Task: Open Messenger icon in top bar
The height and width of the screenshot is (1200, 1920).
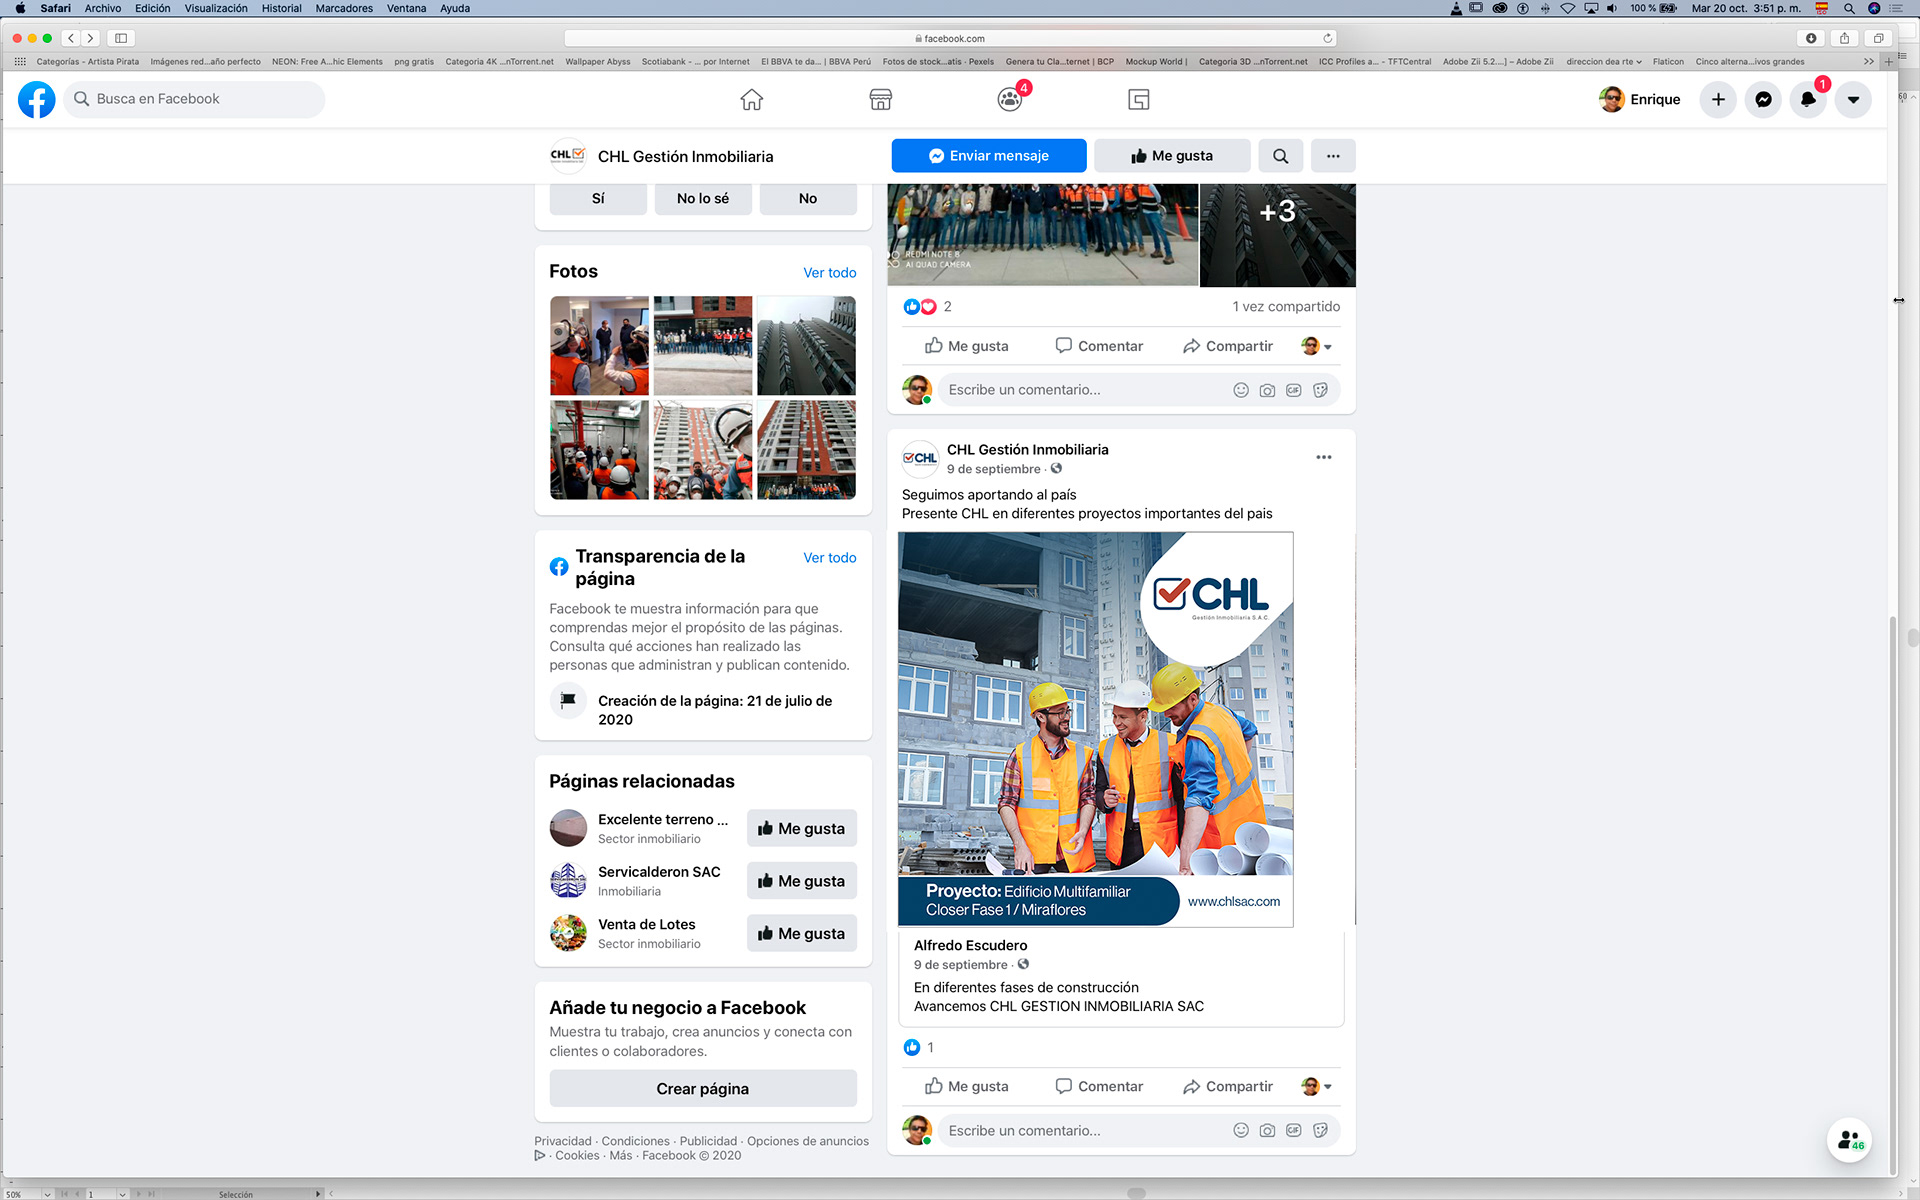Action: [1763, 99]
